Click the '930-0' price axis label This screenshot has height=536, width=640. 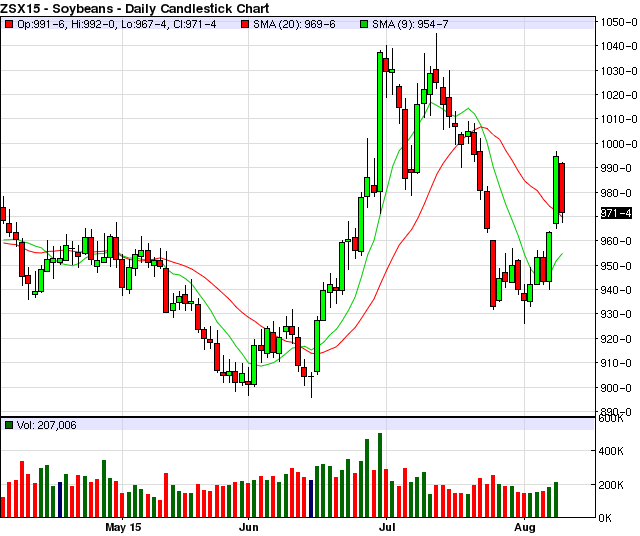616,314
